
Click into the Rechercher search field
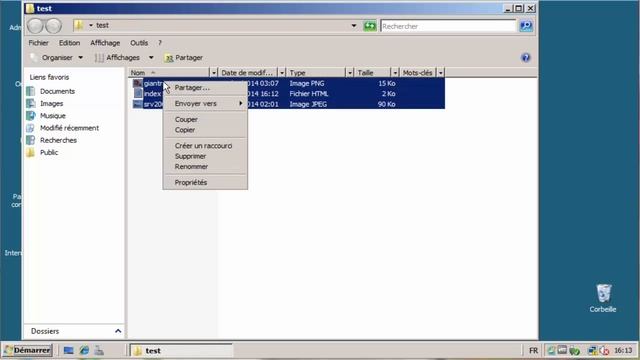pyautogui.click(x=448, y=26)
